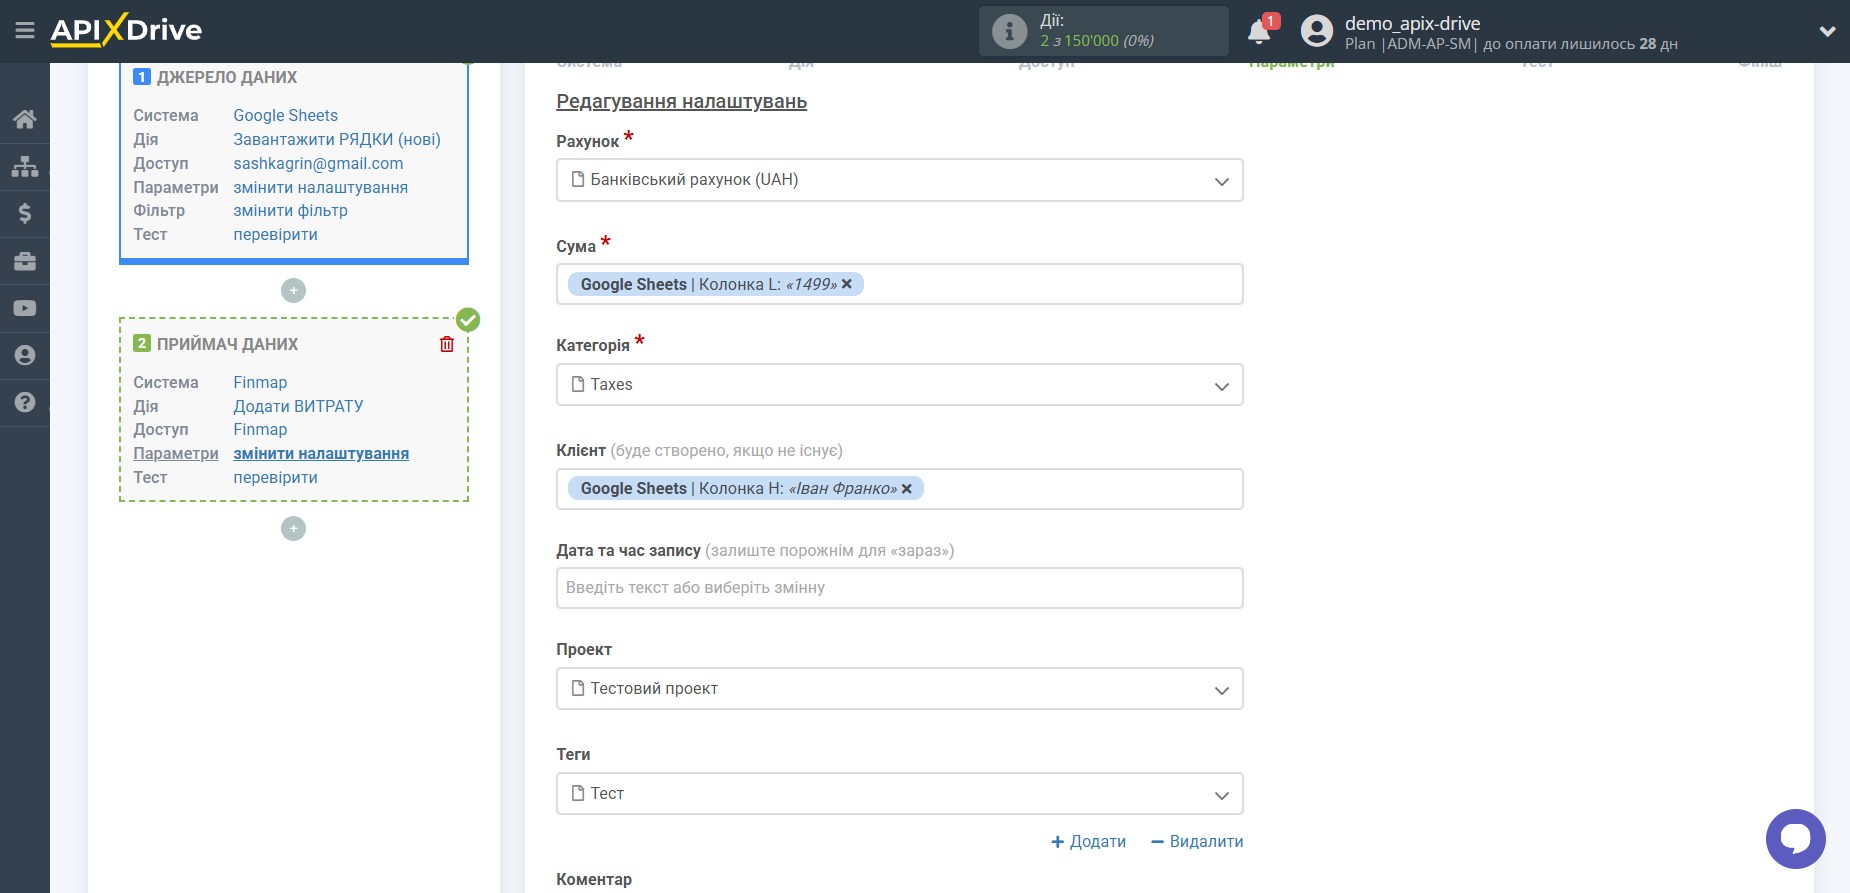Click the briefcase icon in sidebar

(x=25, y=261)
